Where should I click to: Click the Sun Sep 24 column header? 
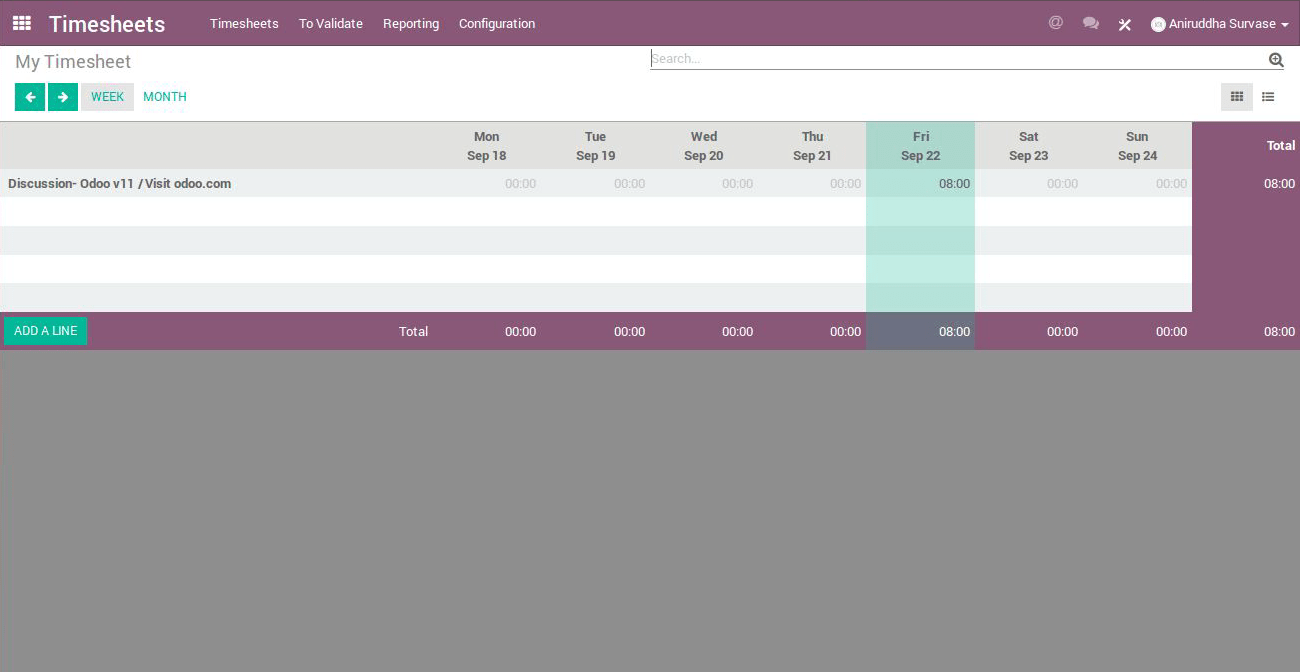point(1138,146)
